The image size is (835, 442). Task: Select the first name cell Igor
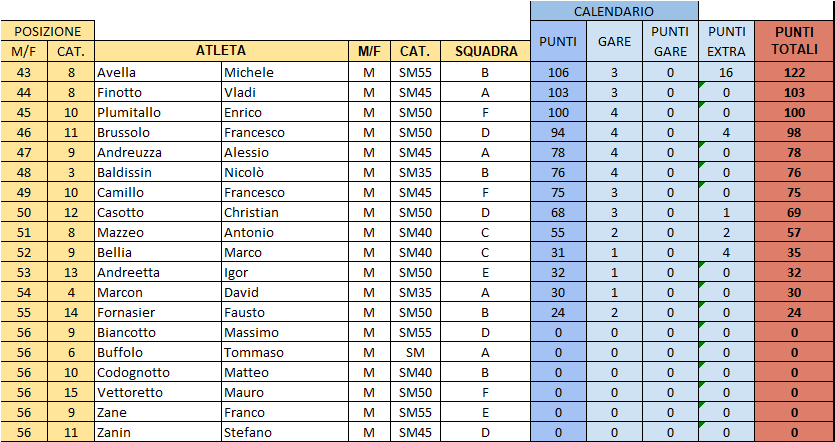click(284, 272)
